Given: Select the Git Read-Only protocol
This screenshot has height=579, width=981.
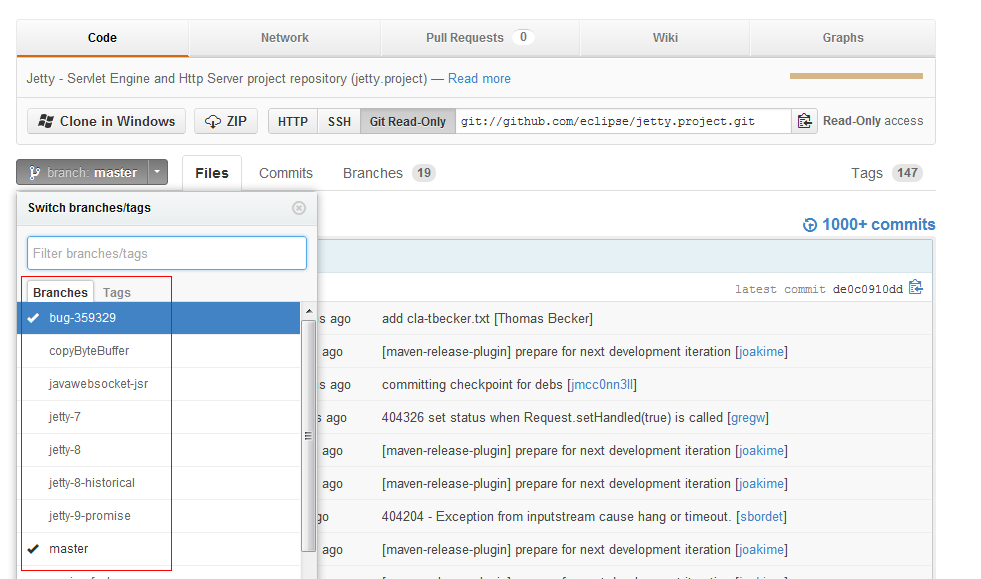Looking at the screenshot, I should [x=408, y=121].
